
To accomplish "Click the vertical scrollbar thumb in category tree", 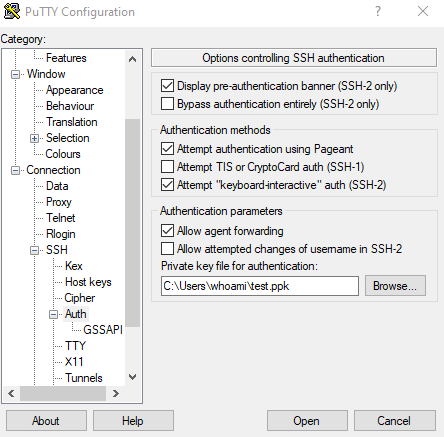I will (x=132, y=223).
